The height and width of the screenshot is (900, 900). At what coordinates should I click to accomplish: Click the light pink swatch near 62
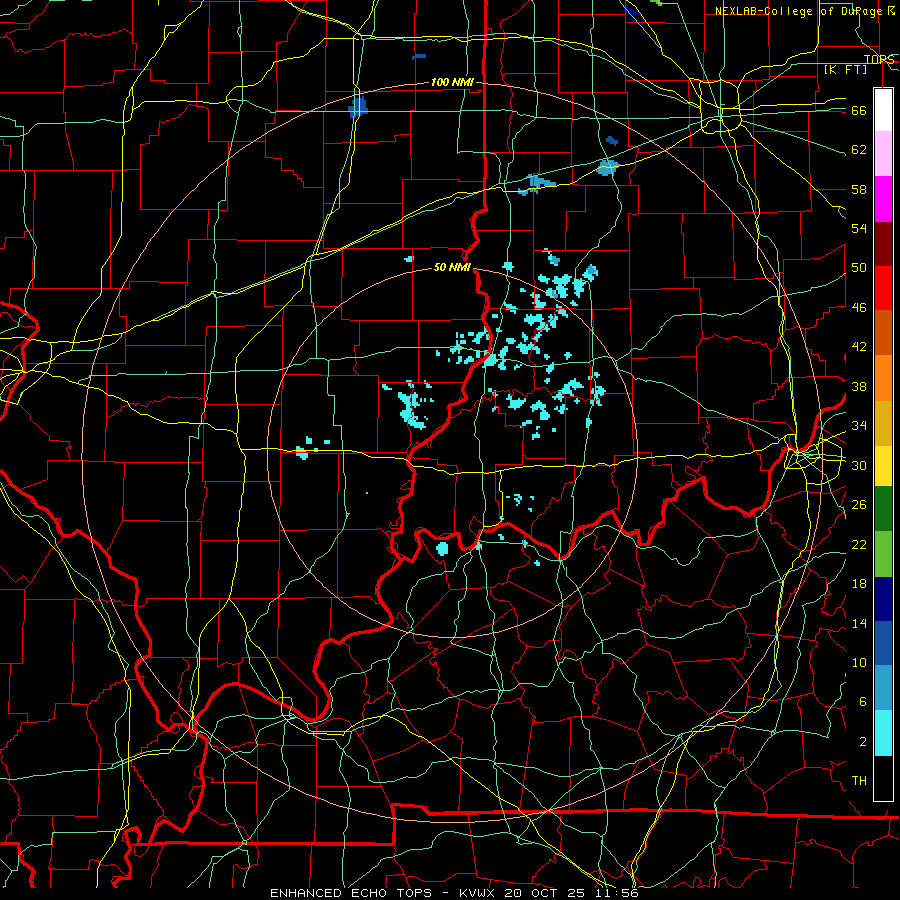coord(883,154)
